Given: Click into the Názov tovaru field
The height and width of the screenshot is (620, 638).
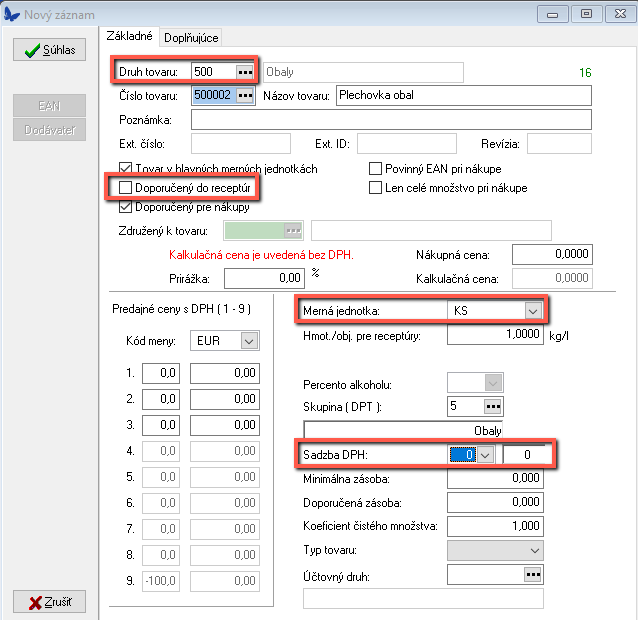Looking at the screenshot, I should pos(463,96).
